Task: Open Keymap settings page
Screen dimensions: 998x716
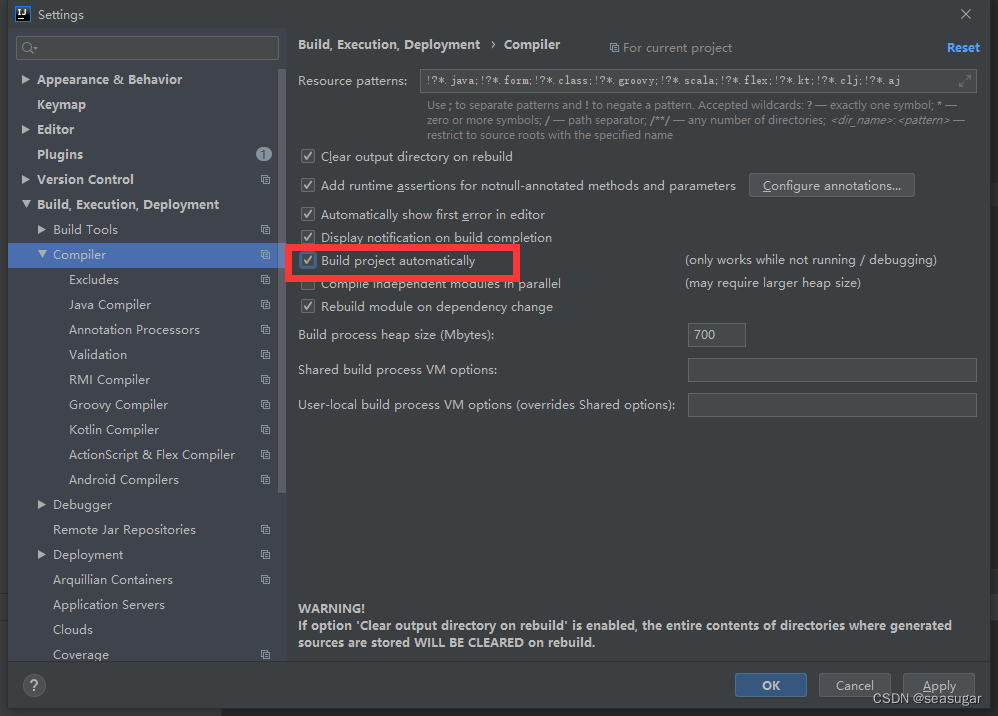Action: (61, 104)
